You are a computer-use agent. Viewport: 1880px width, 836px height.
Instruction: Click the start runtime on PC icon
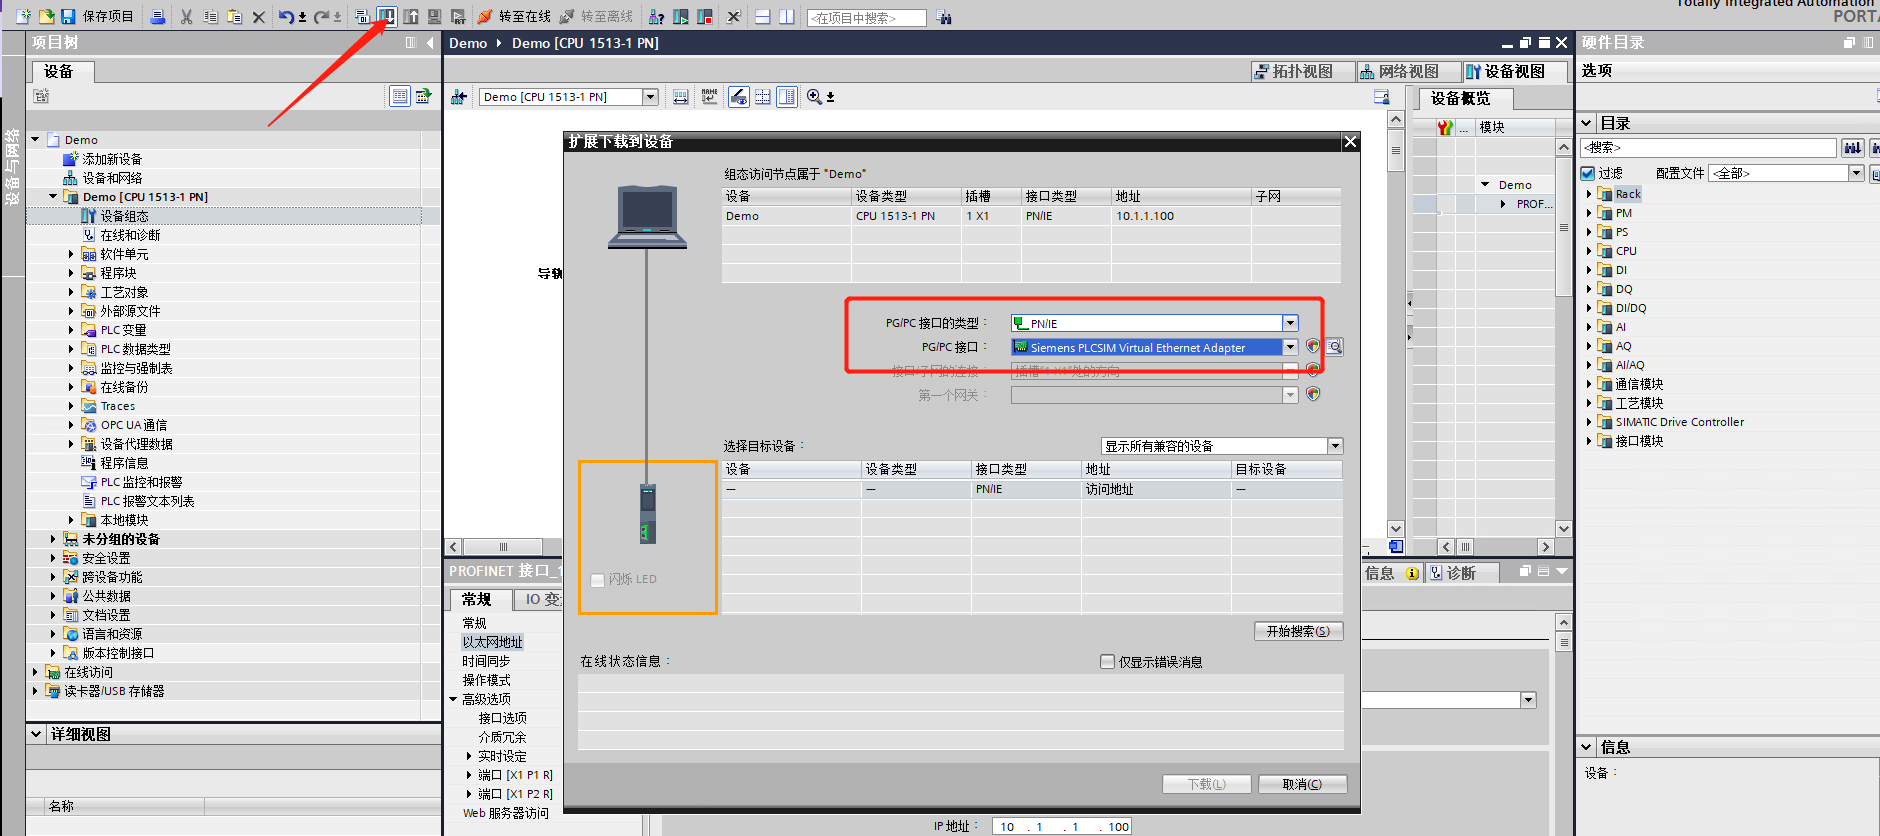click(458, 17)
